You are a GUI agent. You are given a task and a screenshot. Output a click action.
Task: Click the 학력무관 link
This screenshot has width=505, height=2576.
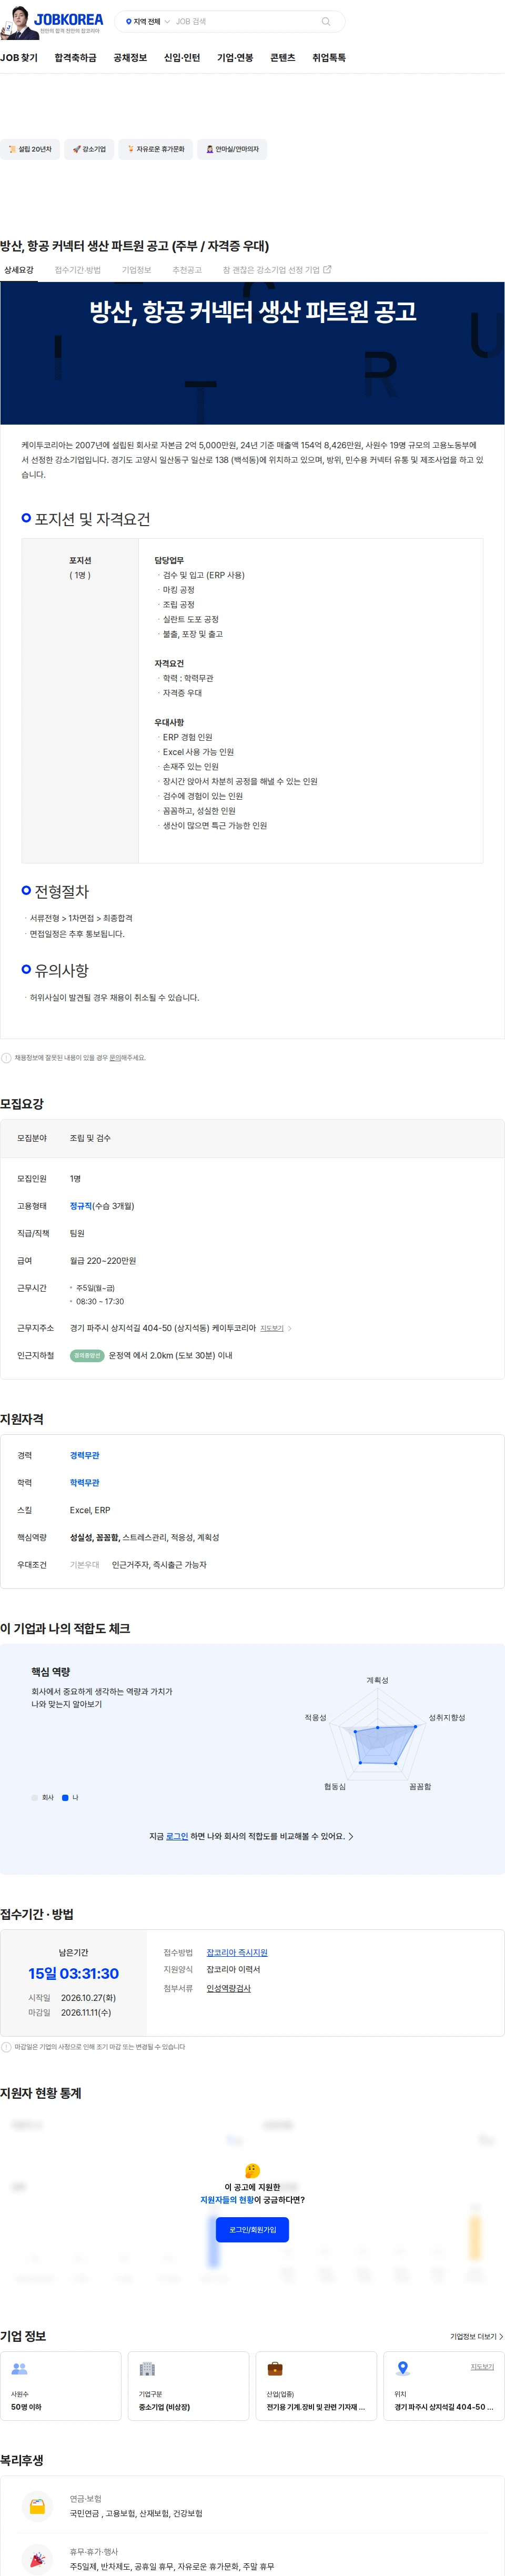point(84,1482)
